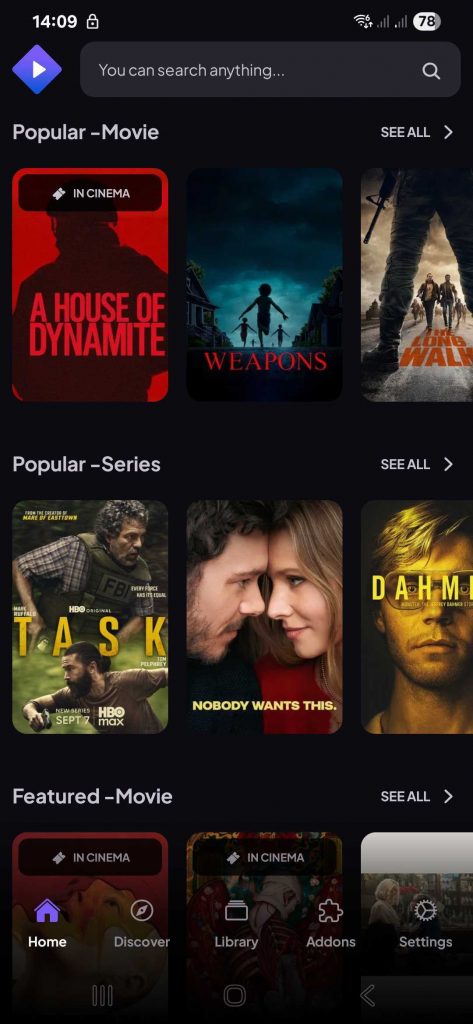Tap the Android recent apps icon
The width and height of the screenshot is (473, 1024).
click(x=103, y=995)
